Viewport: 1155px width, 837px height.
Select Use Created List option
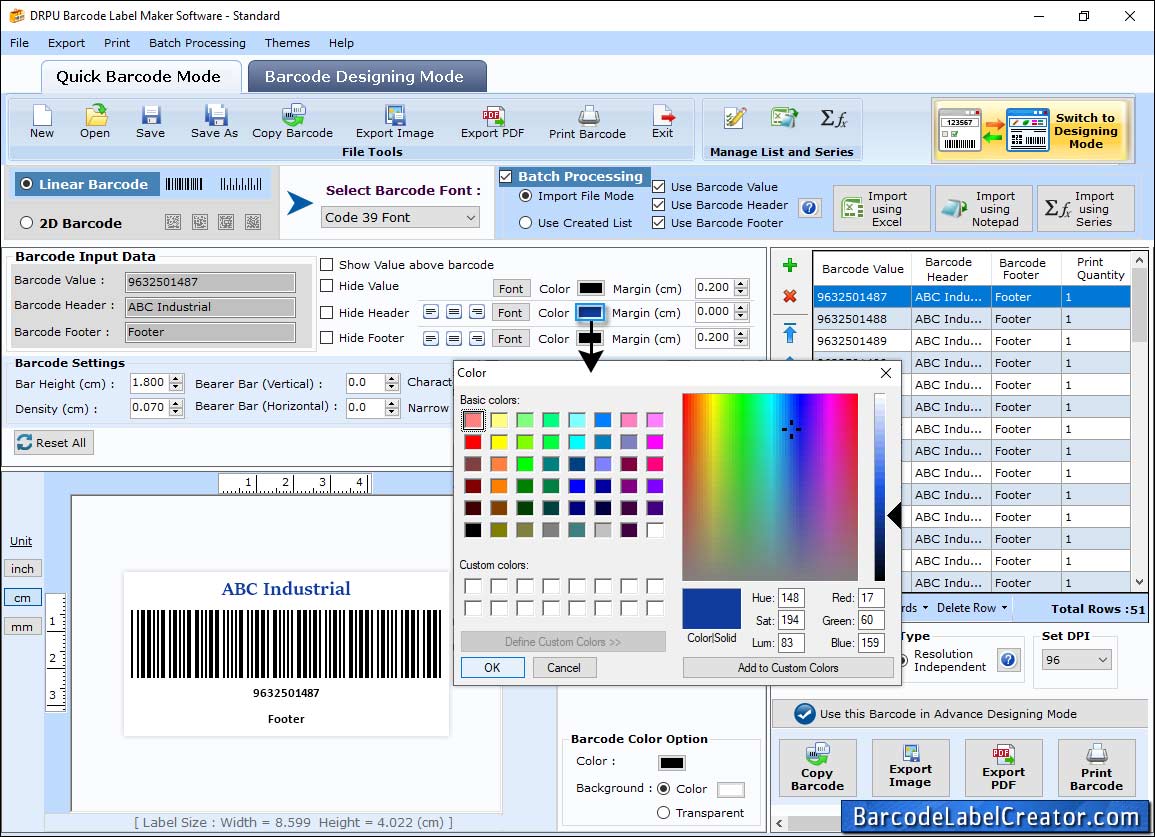click(525, 223)
